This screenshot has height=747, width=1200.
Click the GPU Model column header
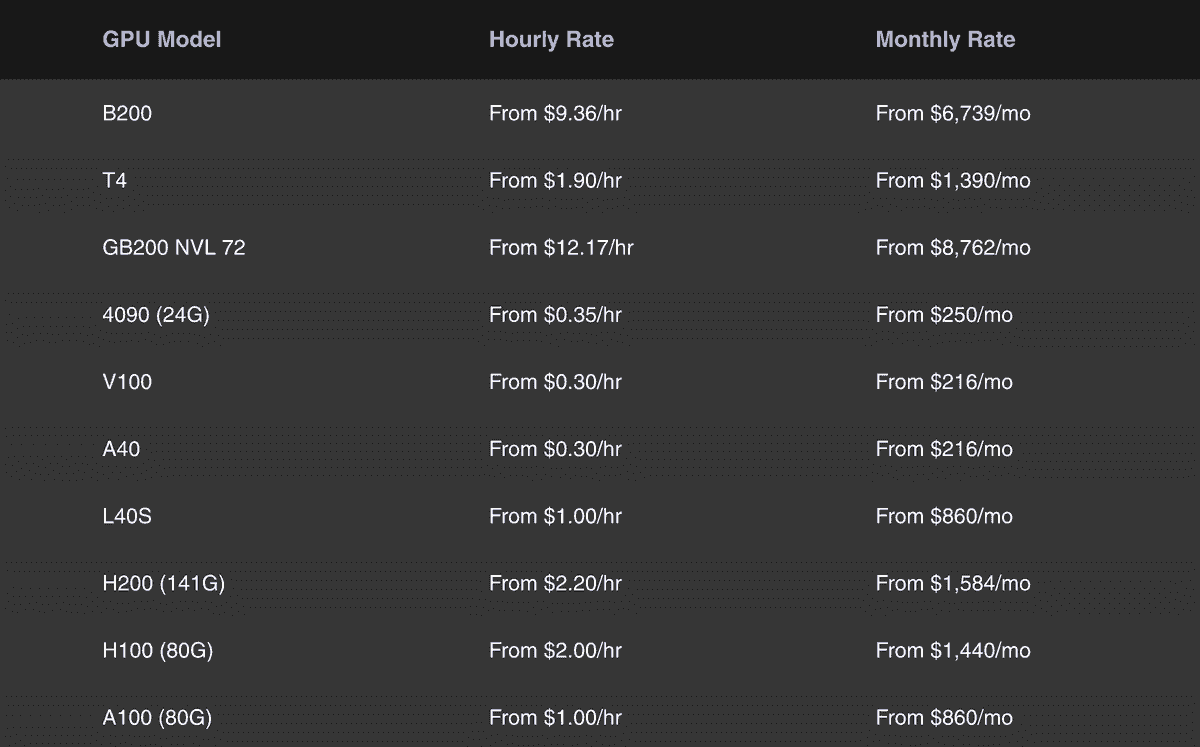pyautogui.click(x=162, y=40)
